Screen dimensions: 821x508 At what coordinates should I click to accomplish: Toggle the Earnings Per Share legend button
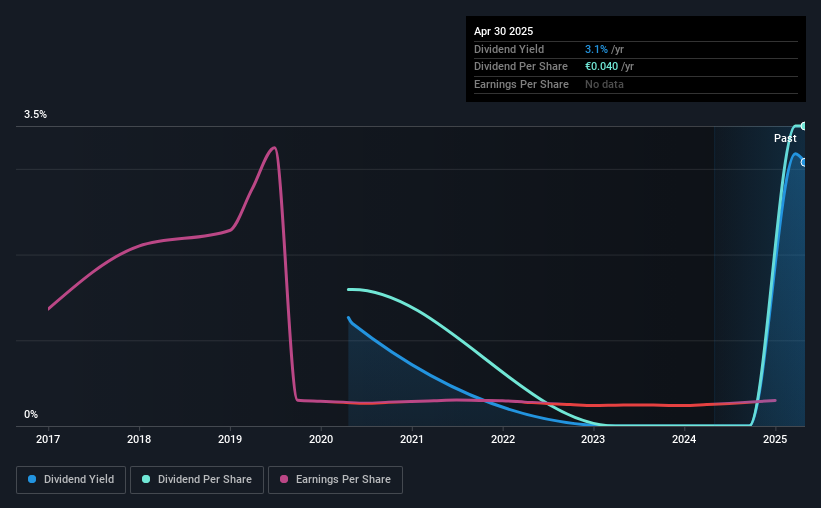(335, 480)
